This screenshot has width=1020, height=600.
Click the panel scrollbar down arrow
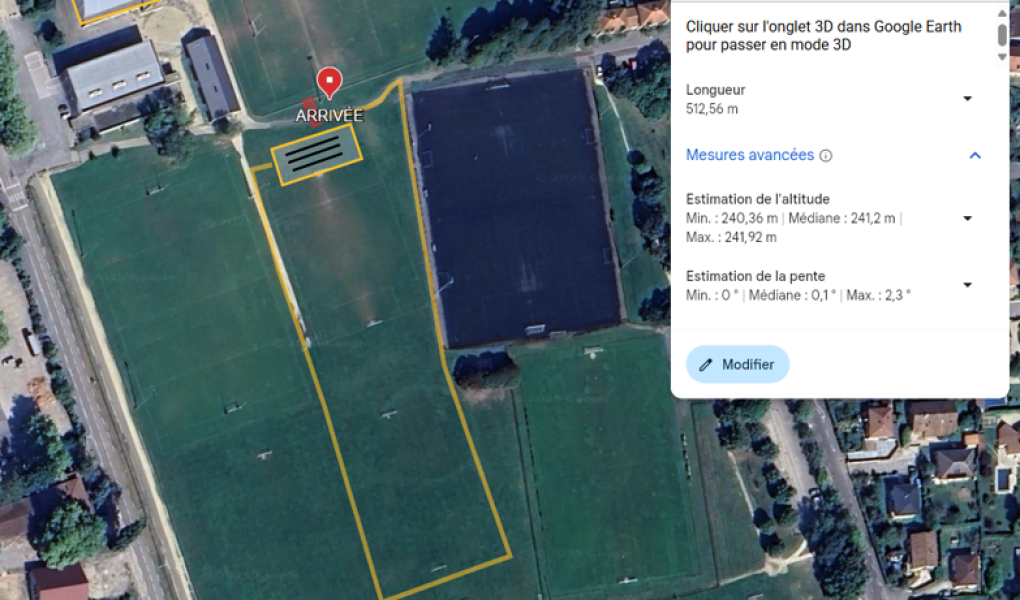1002,57
